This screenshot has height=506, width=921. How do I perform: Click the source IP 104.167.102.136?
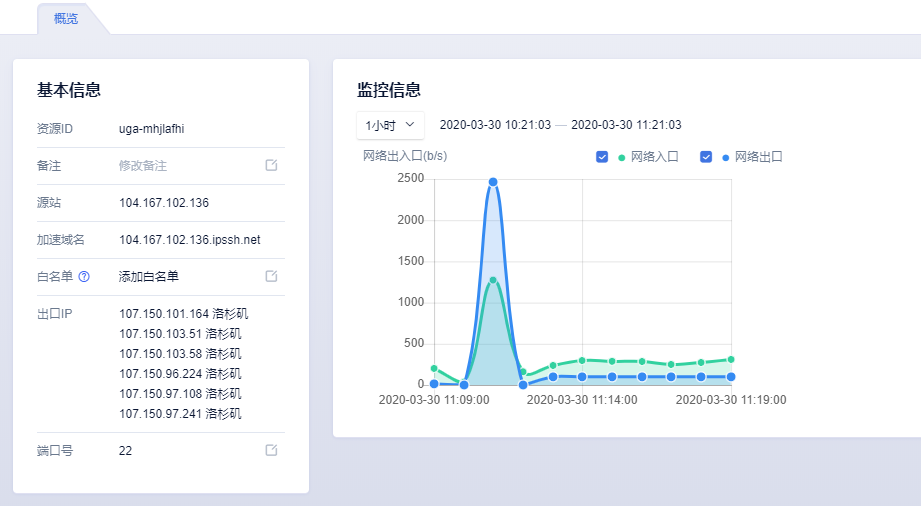[164, 203]
